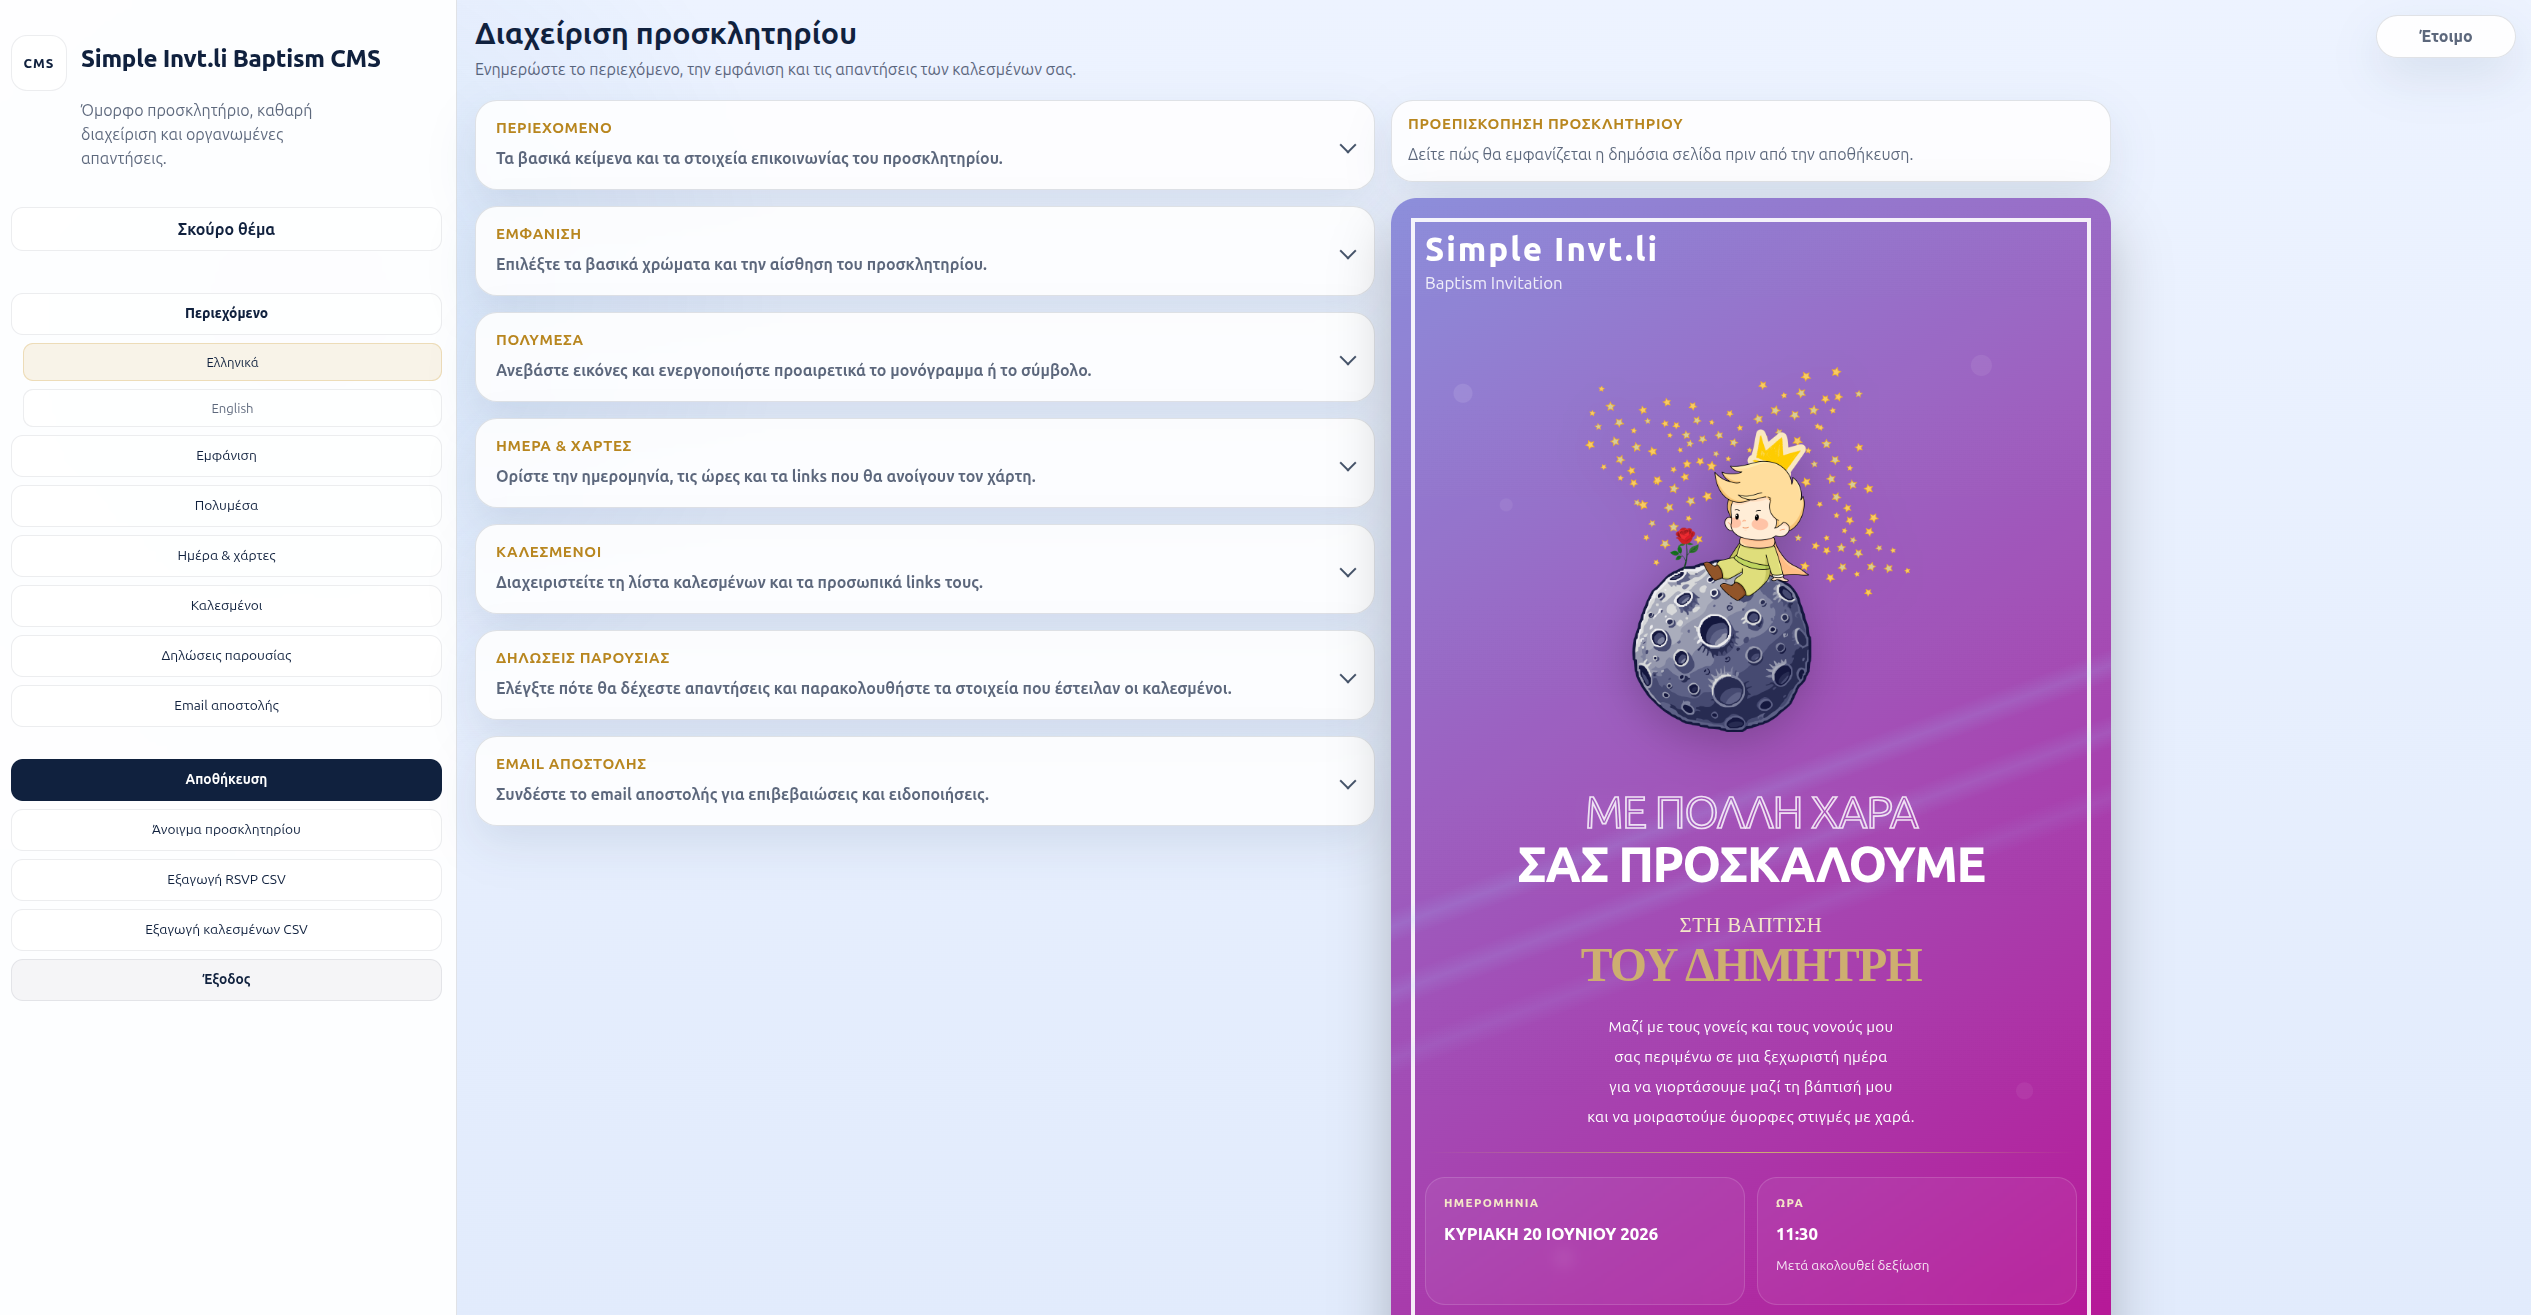Screen dimensions: 2531x1315
Task: Open Καλεσμένοι sidebar item
Action: coord(226,605)
